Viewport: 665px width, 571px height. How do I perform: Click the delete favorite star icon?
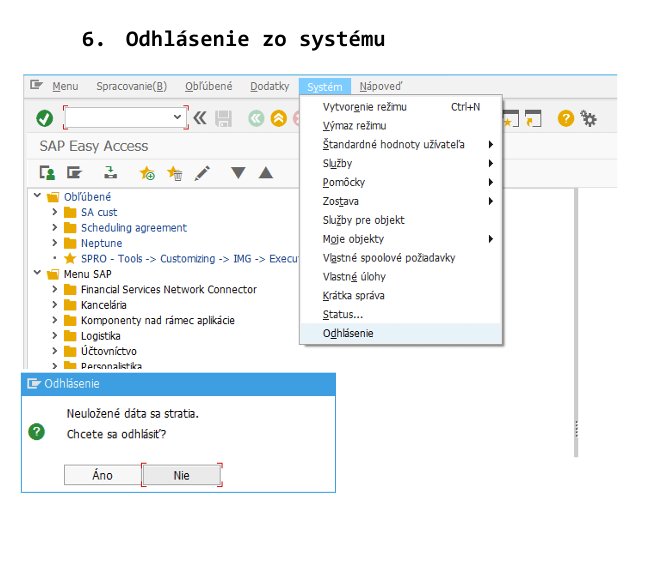click(x=174, y=173)
